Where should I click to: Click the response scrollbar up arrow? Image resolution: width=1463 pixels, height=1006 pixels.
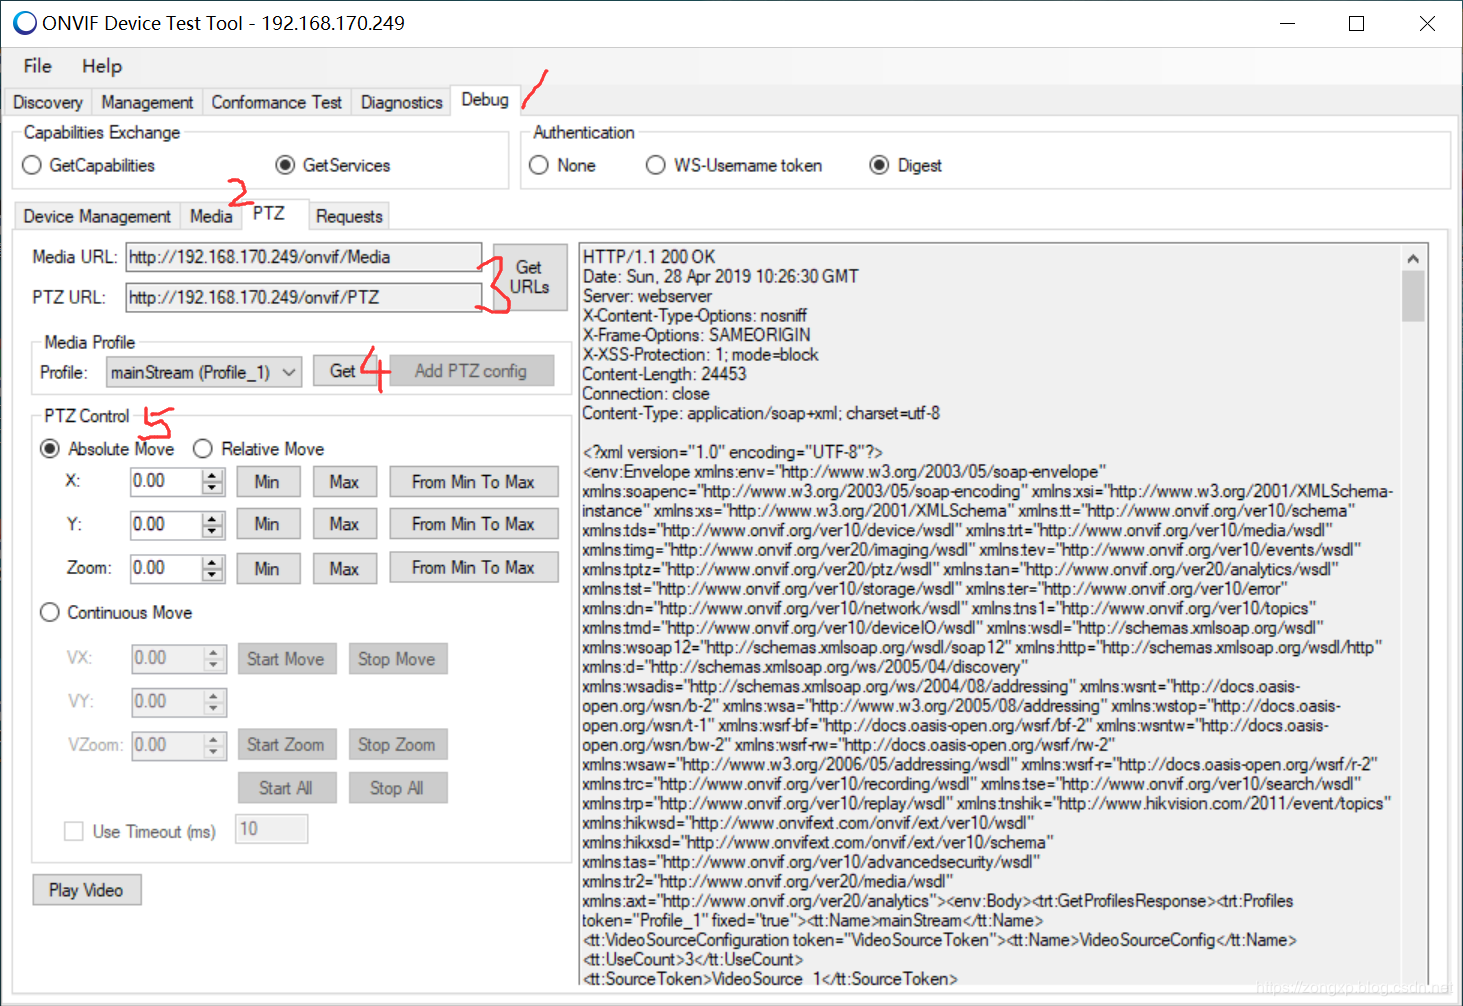click(x=1413, y=258)
